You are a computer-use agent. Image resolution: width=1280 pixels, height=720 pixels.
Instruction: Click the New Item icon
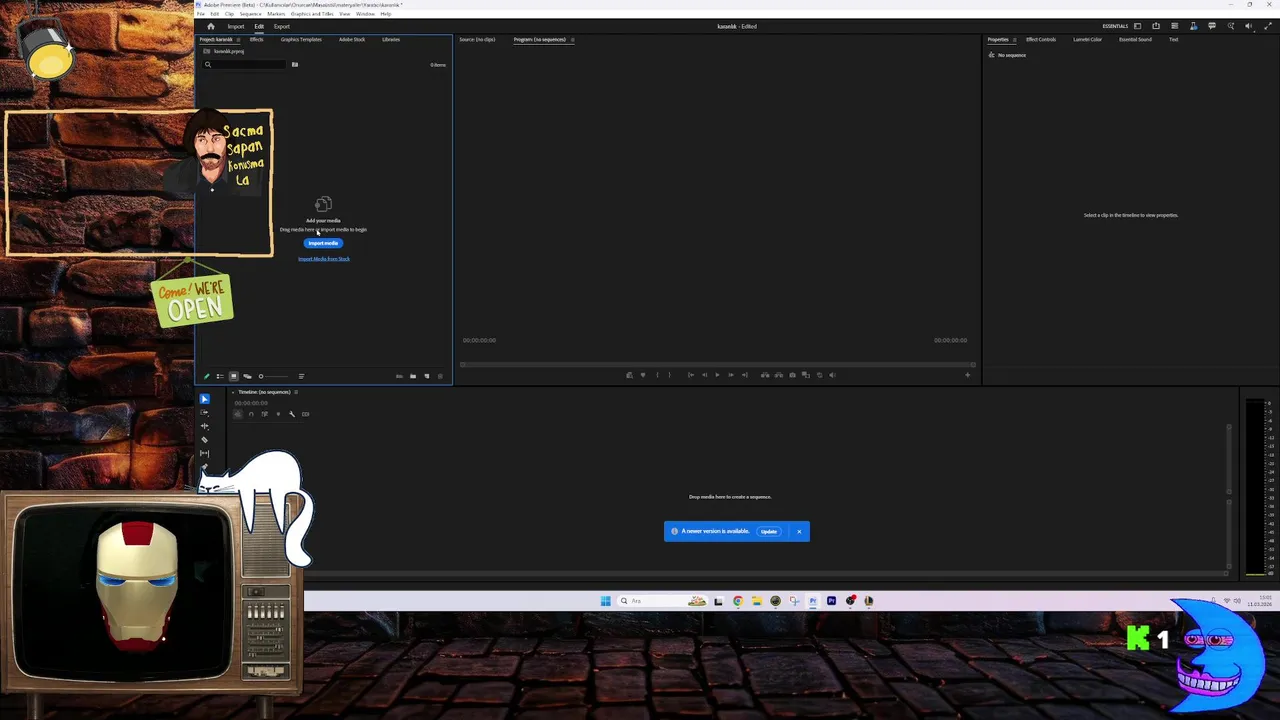click(427, 376)
